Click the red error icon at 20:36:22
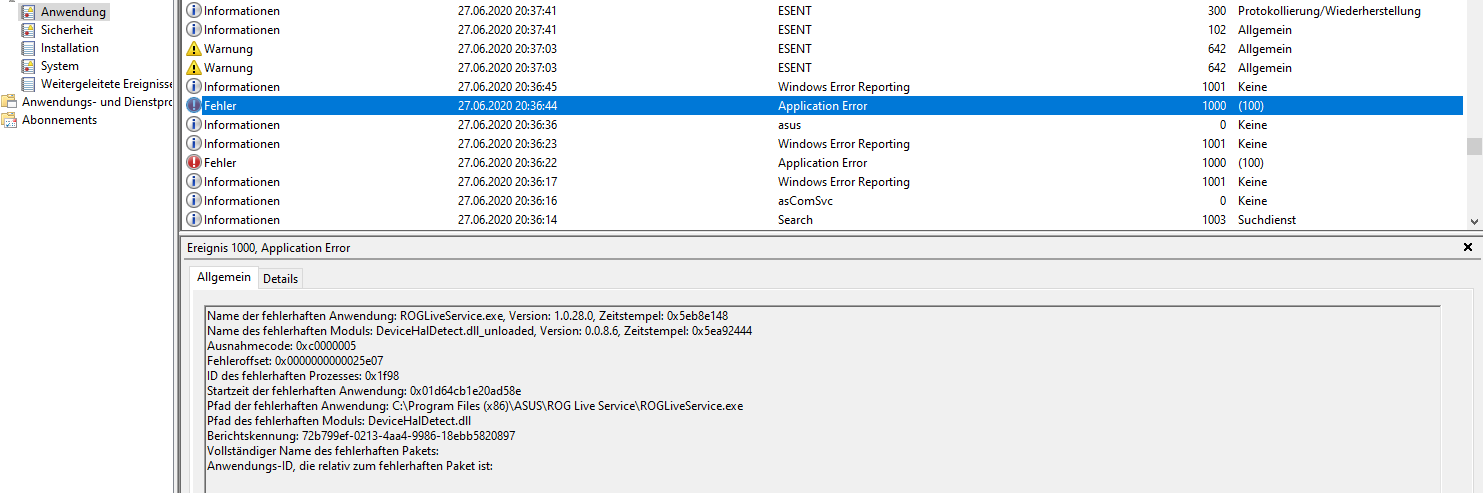 click(x=194, y=163)
